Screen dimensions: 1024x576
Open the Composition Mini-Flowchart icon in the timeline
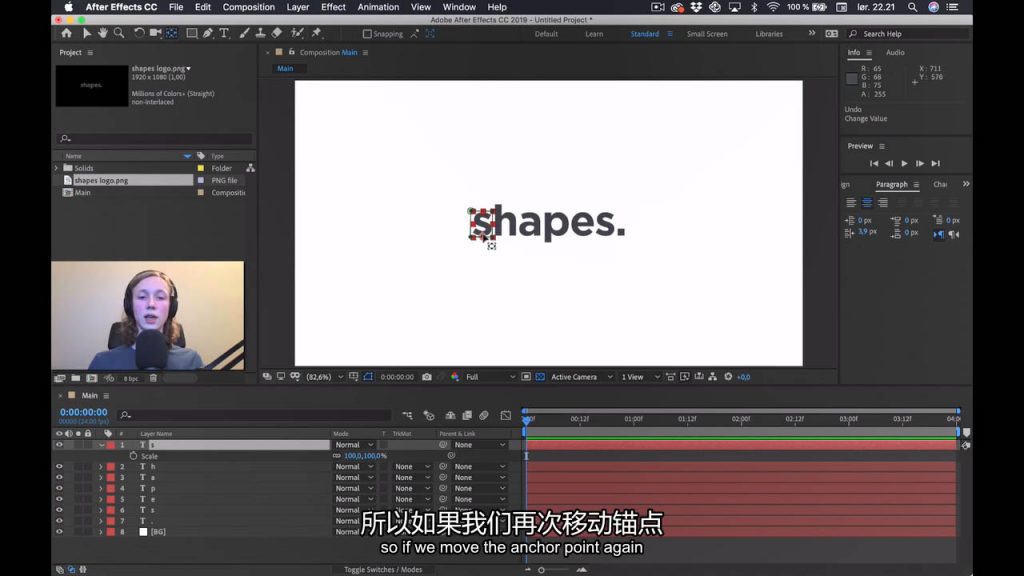[408, 415]
